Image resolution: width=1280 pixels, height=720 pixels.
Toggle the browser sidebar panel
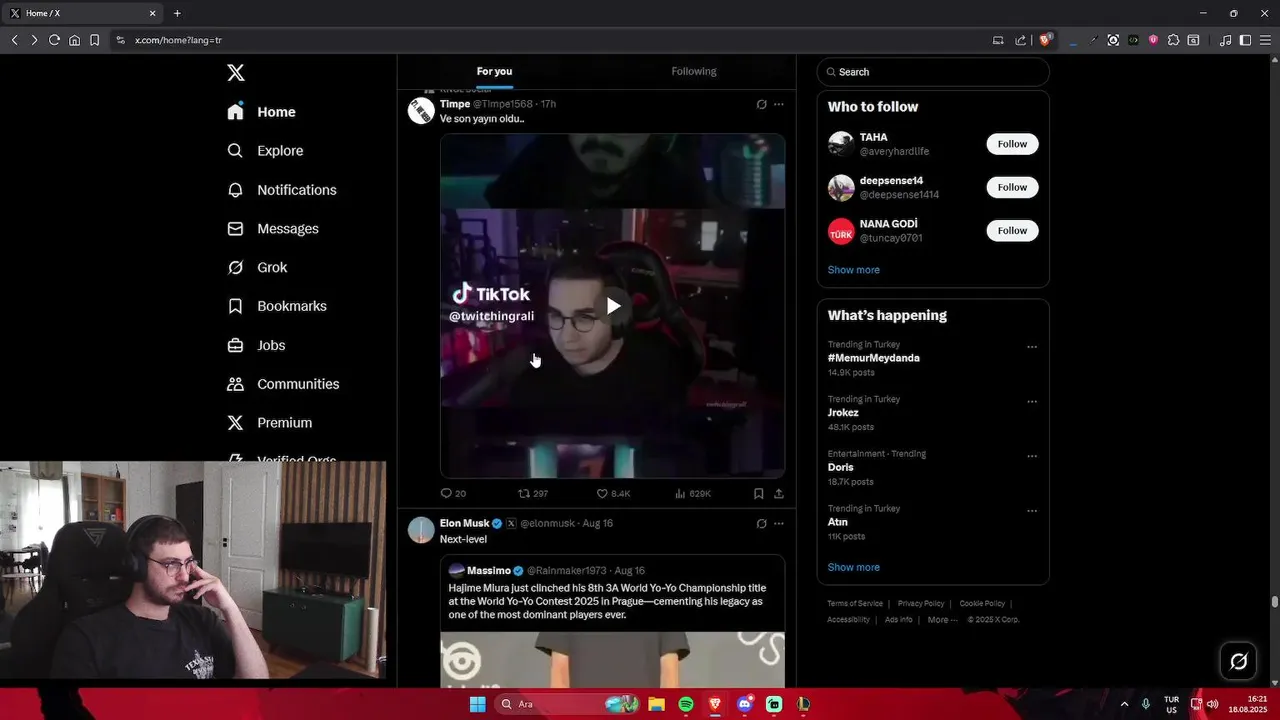pyautogui.click(x=1245, y=40)
